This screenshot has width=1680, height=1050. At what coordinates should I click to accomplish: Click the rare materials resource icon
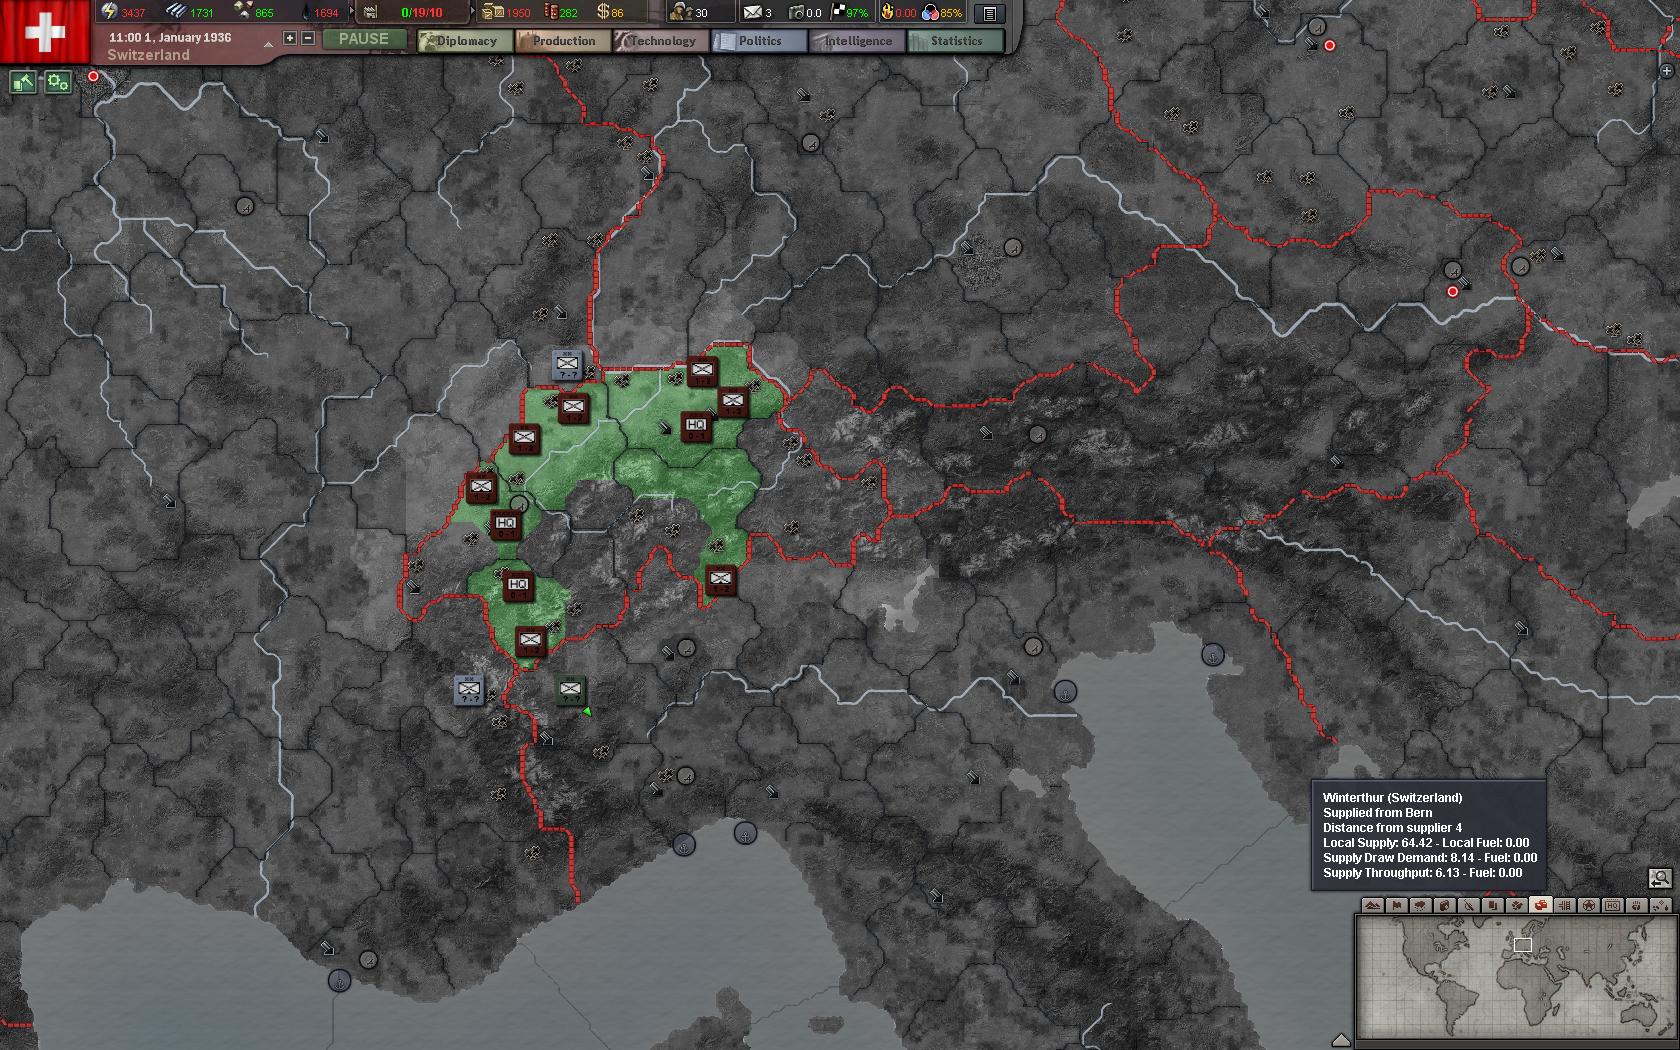(242, 12)
